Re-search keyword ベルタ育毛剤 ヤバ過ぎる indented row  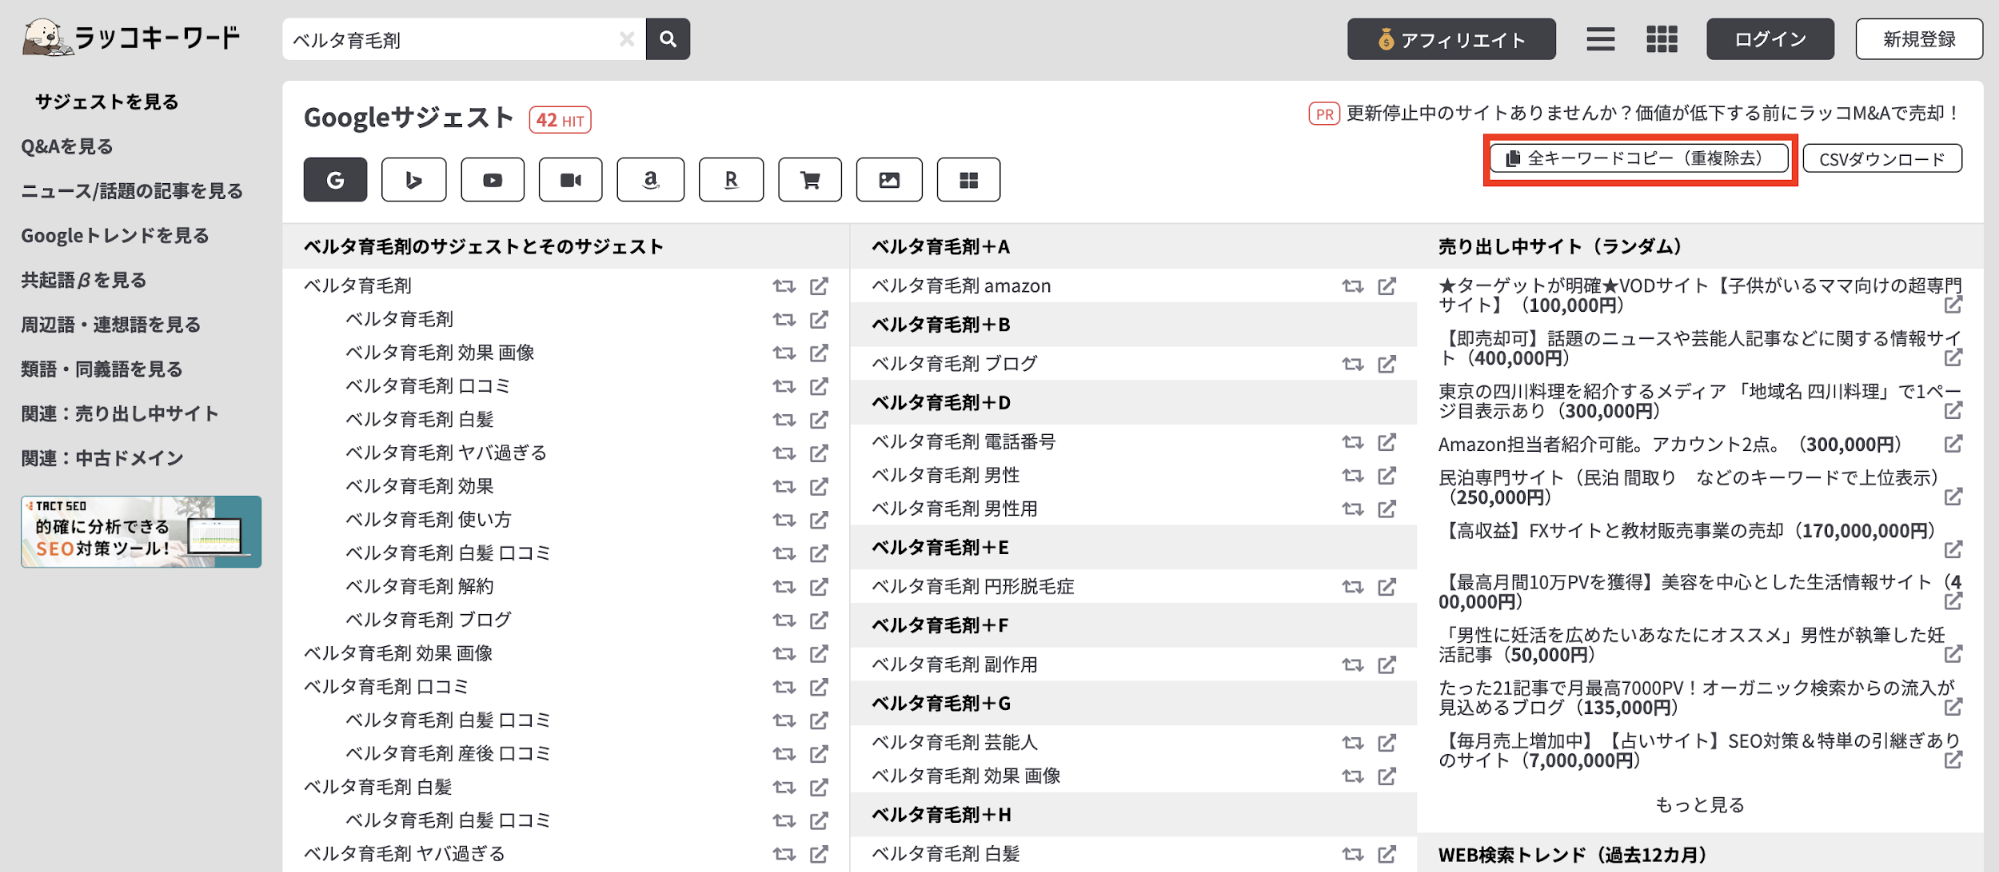click(x=784, y=453)
